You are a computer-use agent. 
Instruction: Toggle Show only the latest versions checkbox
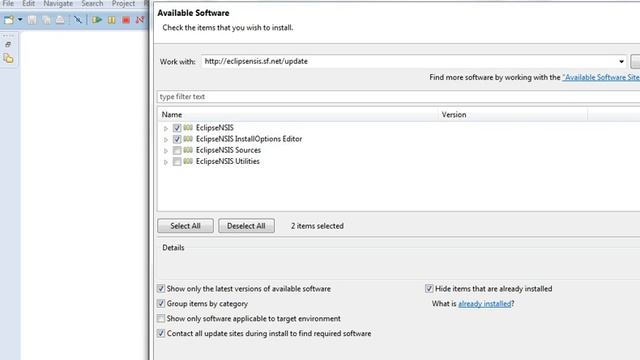(161, 289)
